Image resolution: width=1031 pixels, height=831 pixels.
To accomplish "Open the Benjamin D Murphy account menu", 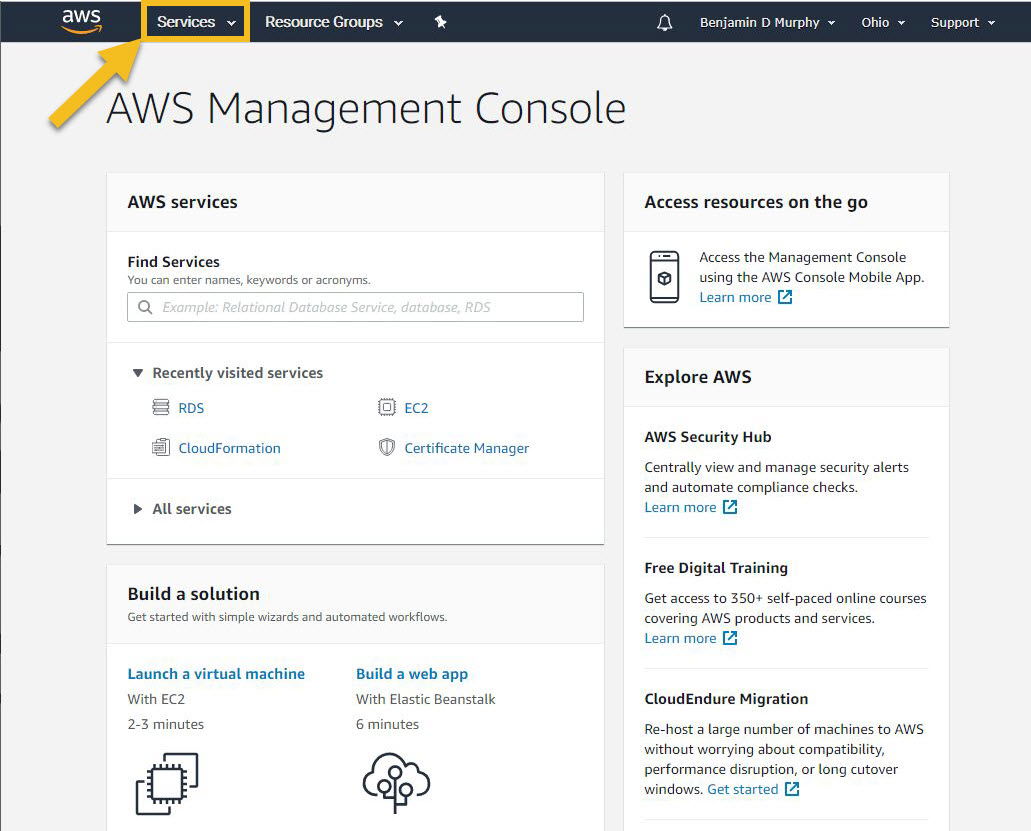I will pos(767,22).
